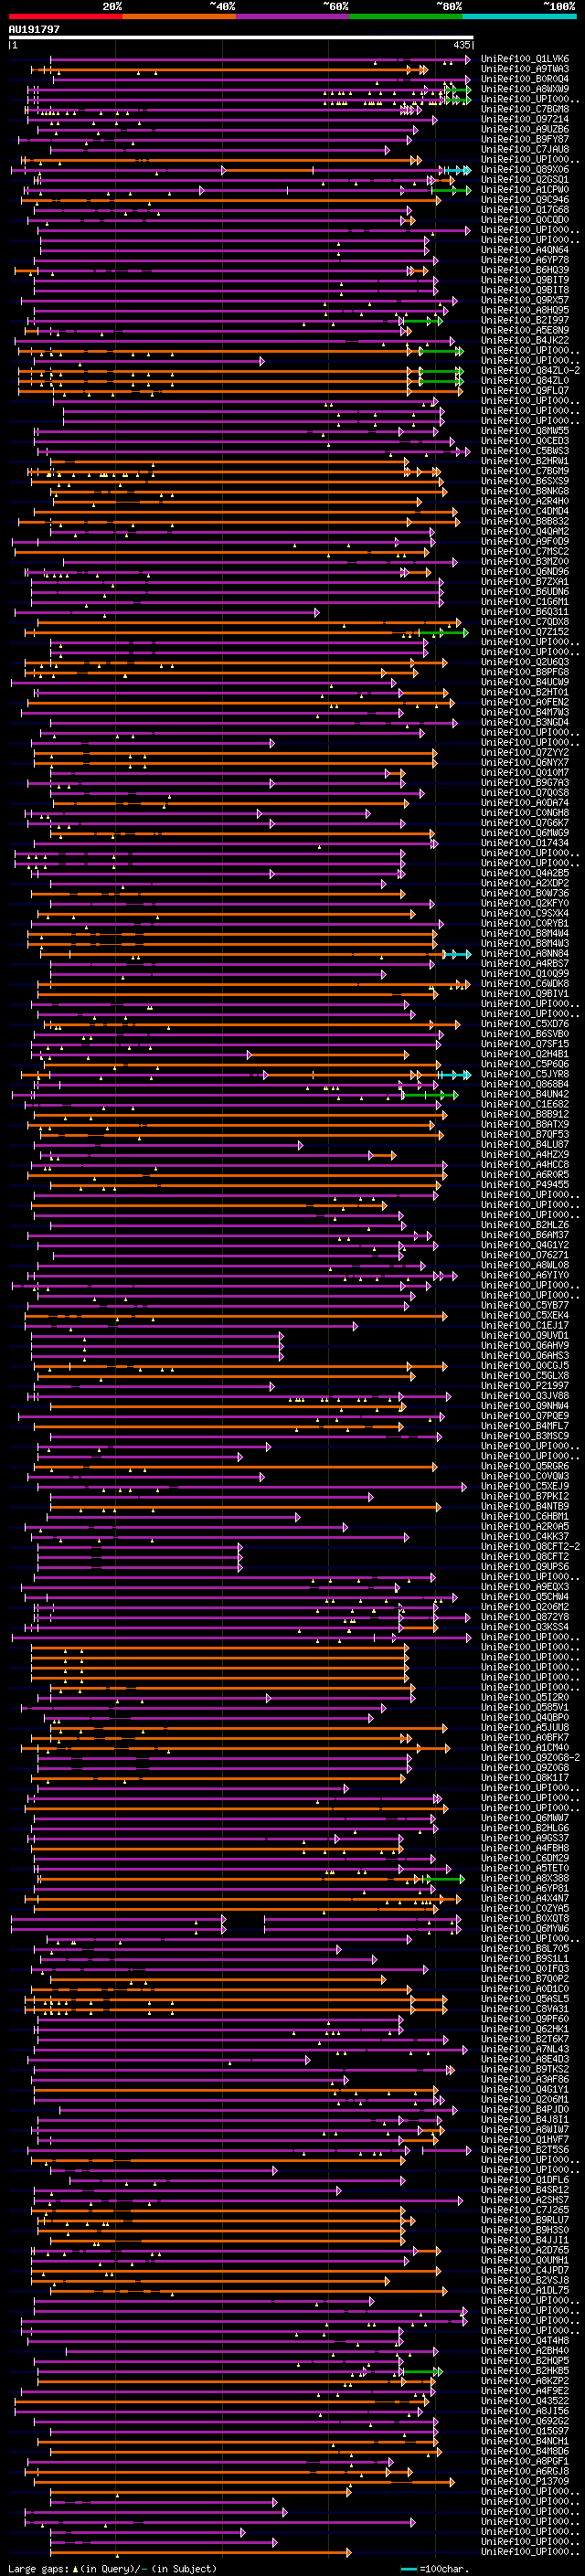Select the UniRef100_A6YP78 label
The height and width of the screenshot is (2576, 585).
525,260
